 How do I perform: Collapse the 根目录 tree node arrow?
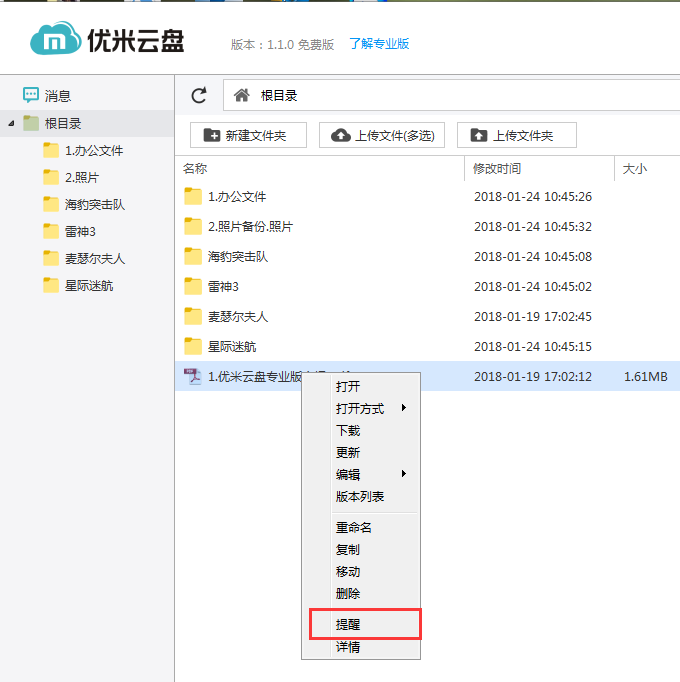(x=11, y=123)
